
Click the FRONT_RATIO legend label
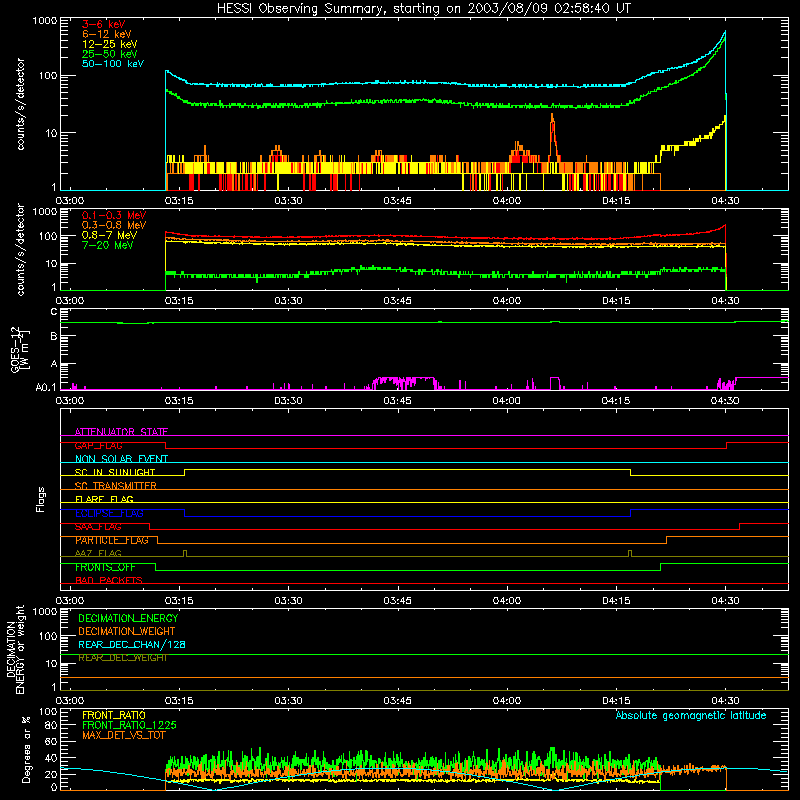tap(114, 715)
